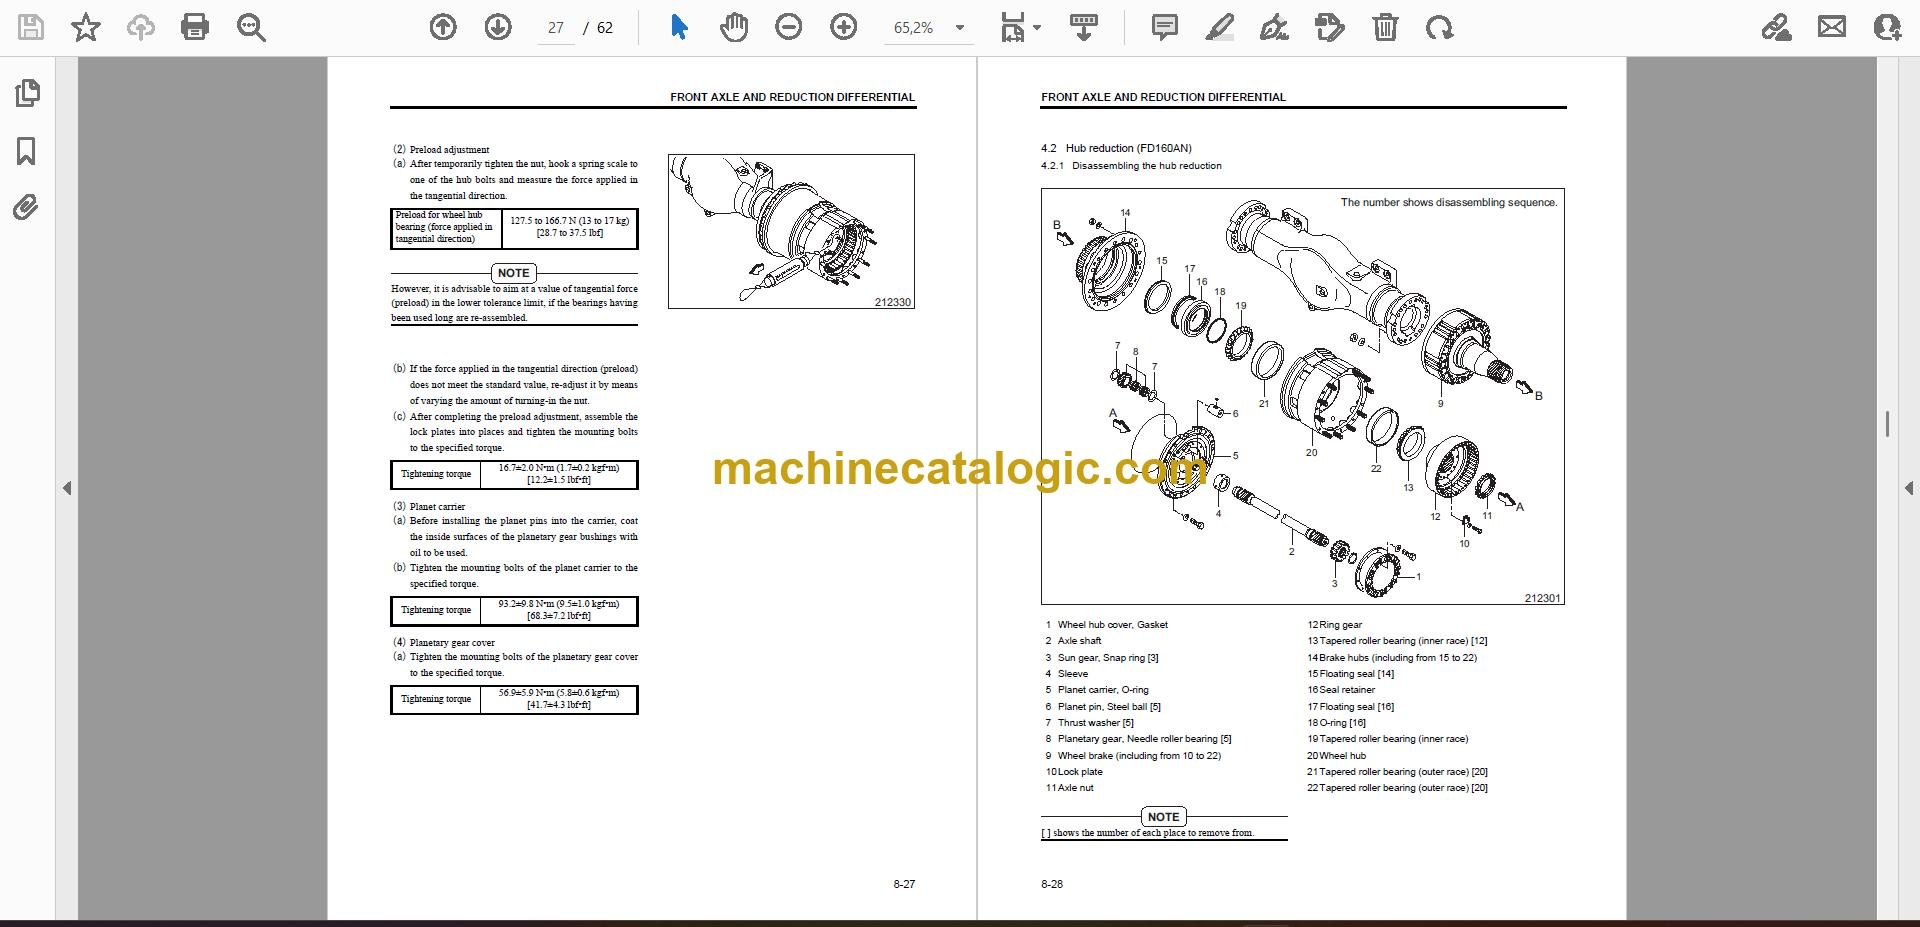
Task: Click the vertical scrollbar thumb
Action: coord(1887,424)
